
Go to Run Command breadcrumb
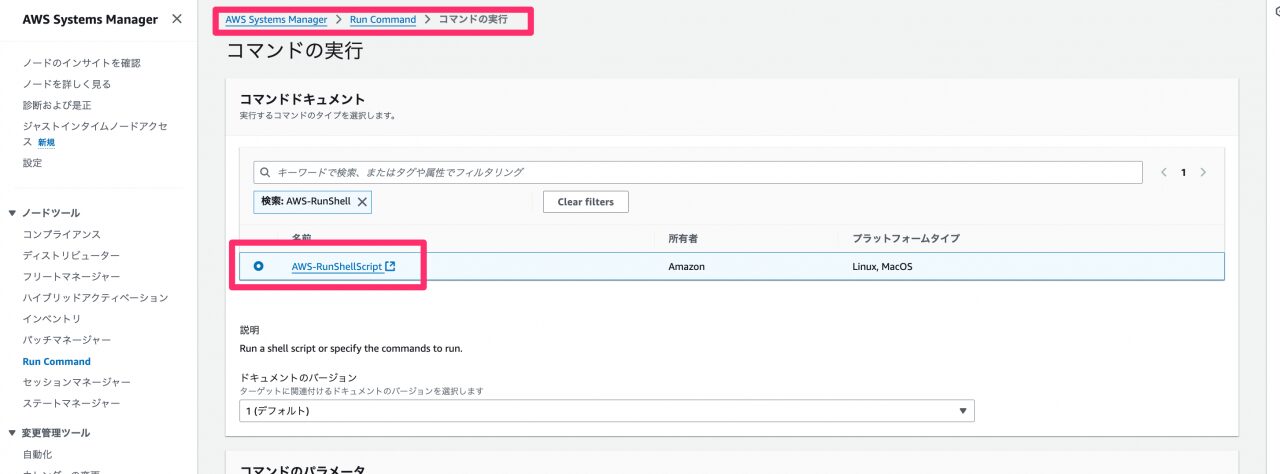(x=383, y=19)
